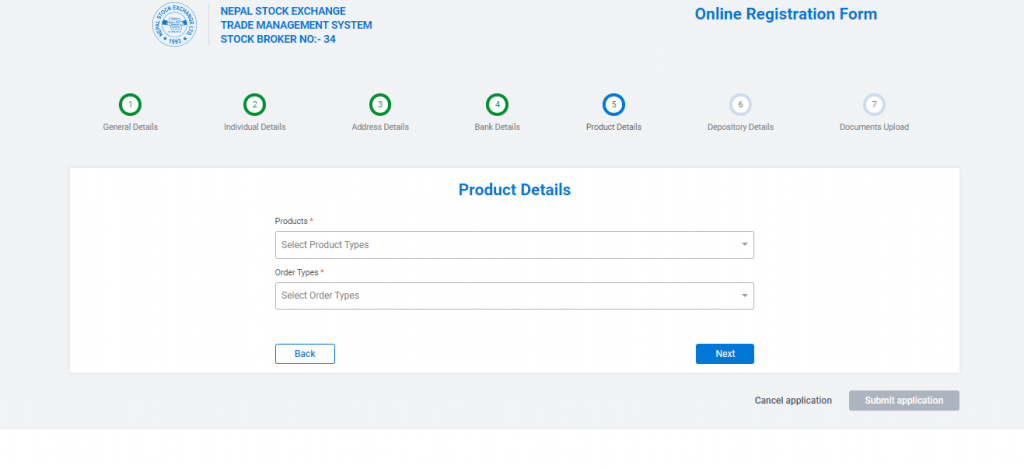Click the Order Types dropdown arrow
The height and width of the screenshot is (469, 1024).
click(x=744, y=296)
